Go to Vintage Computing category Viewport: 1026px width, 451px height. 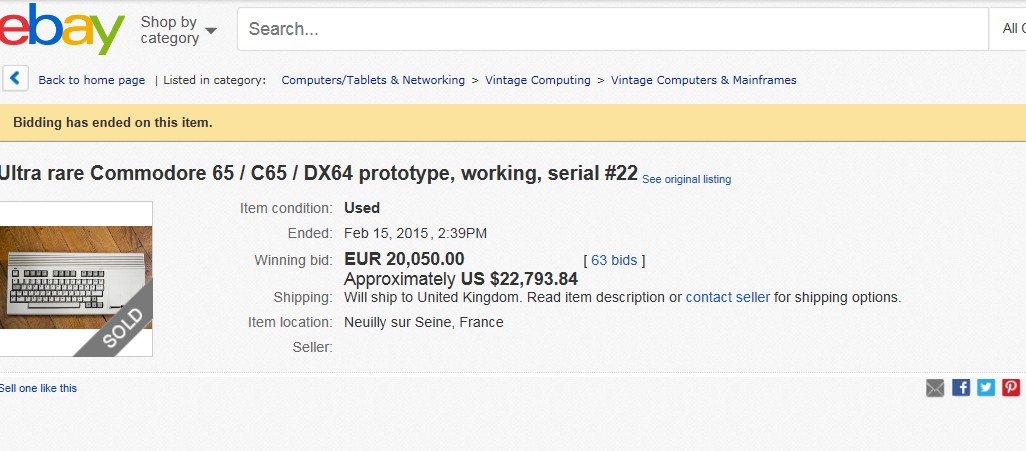coord(538,80)
